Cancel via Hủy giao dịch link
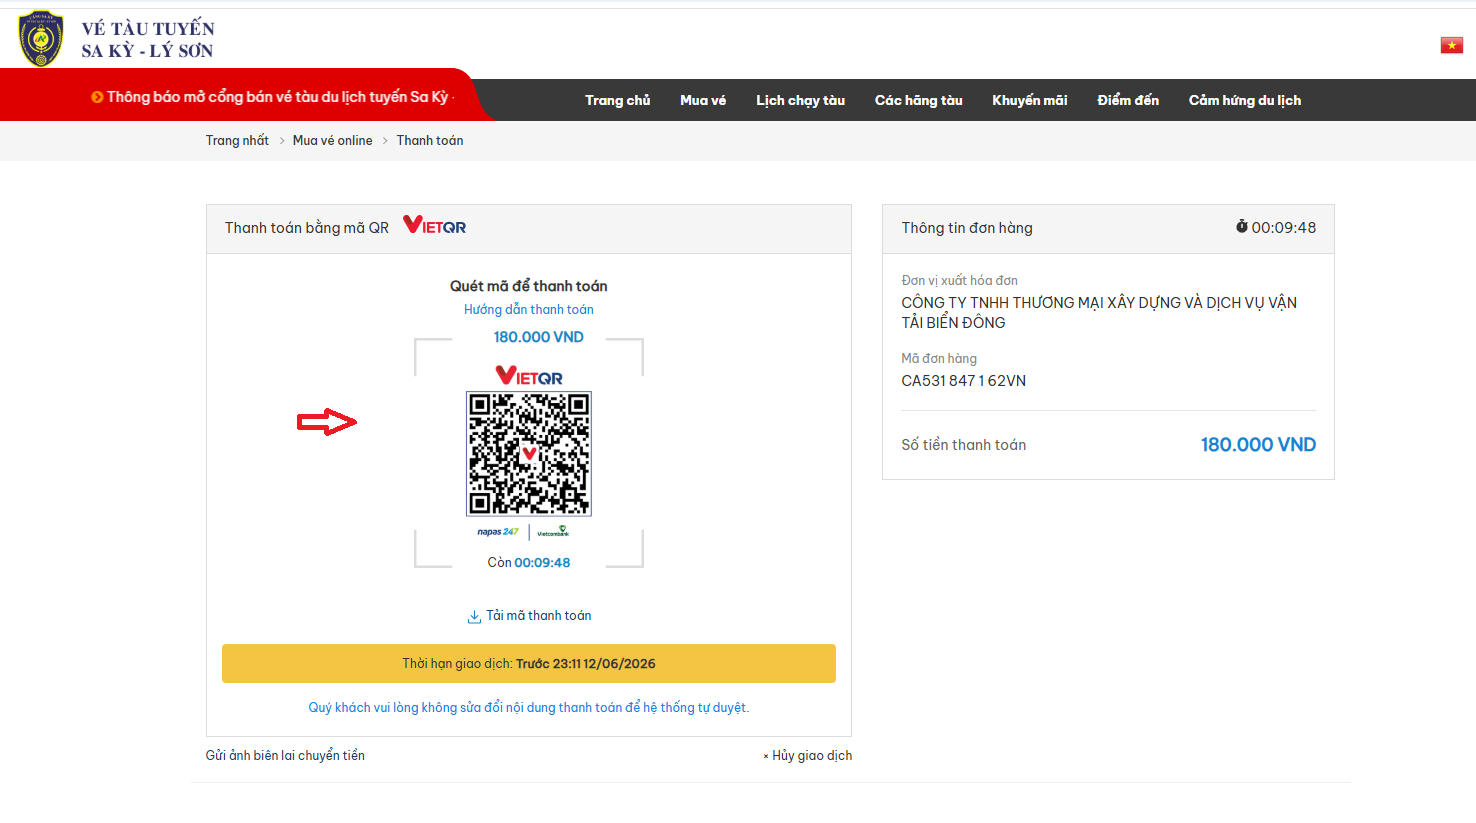Viewport: 1476px width, 823px height. [808, 756]
